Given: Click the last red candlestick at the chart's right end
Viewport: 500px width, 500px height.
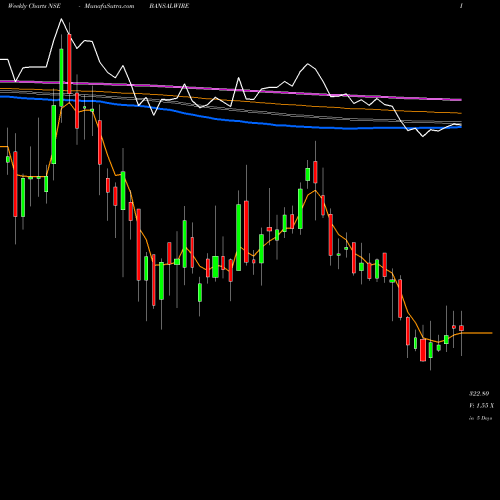Looking at the screenshot, I should click(x=461, y=328).
